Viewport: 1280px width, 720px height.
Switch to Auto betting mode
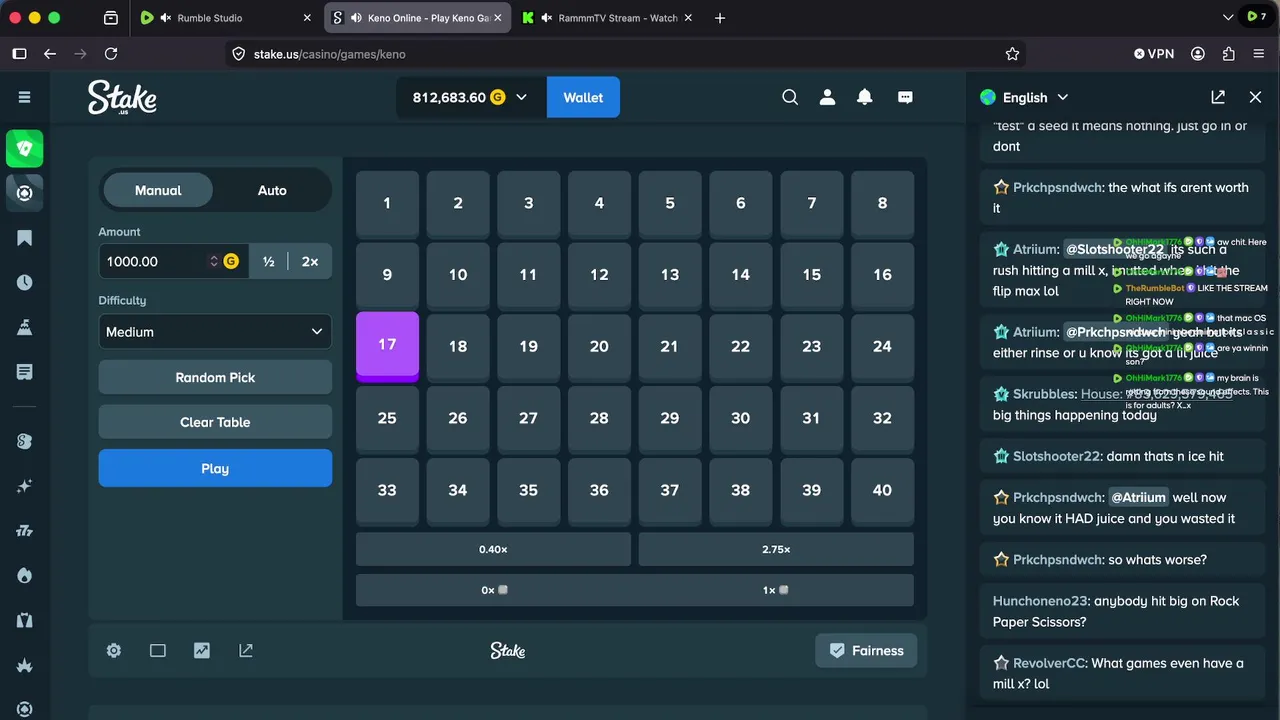tap(272, 190)
